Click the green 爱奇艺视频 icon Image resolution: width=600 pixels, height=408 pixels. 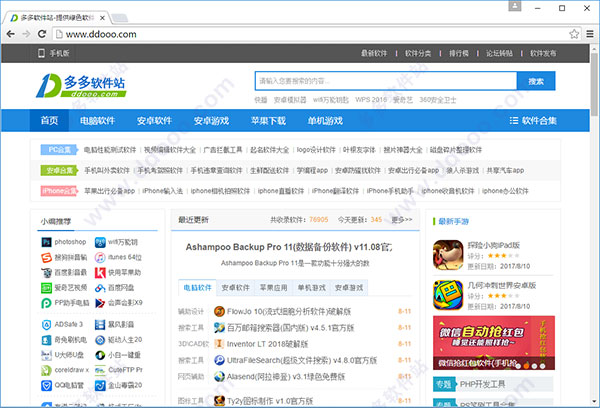[46, 288]
